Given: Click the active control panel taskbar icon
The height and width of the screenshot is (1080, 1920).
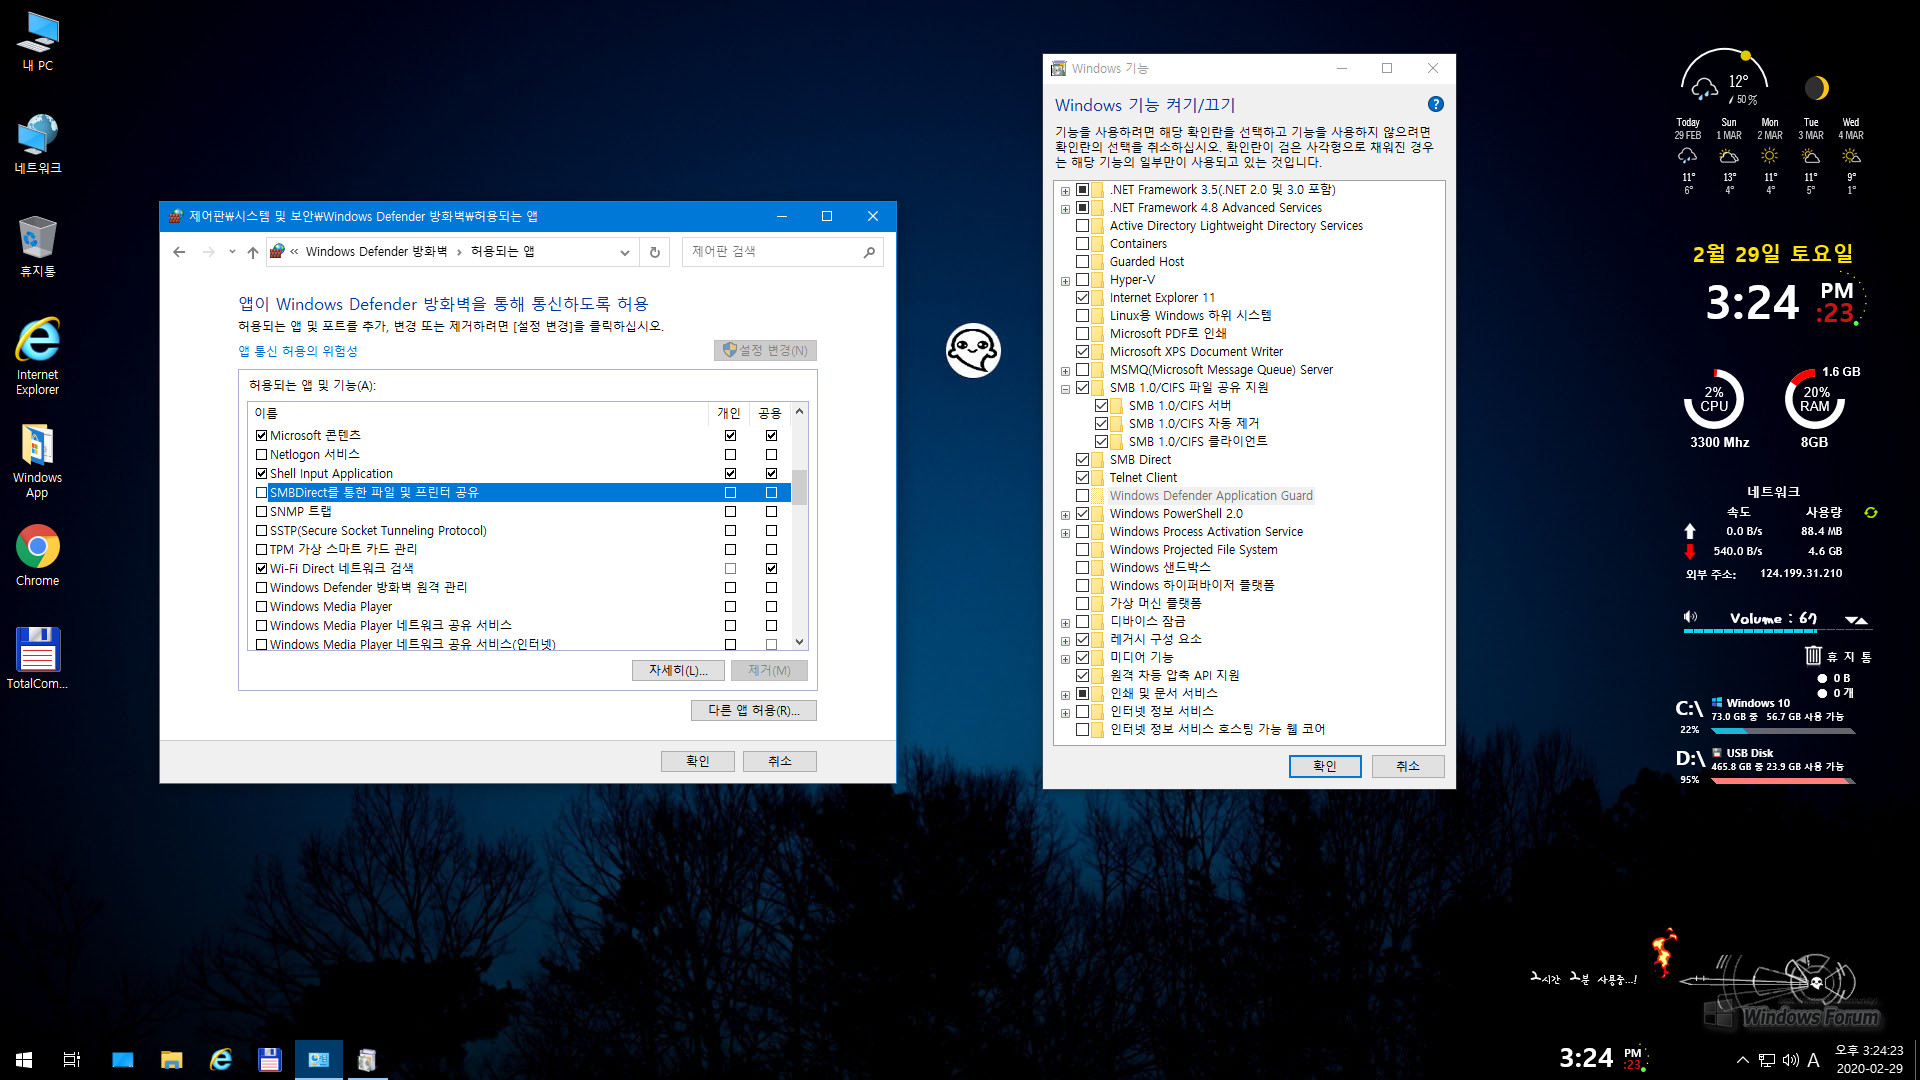Looking at the screenshot, I should tap(319, 1060).
